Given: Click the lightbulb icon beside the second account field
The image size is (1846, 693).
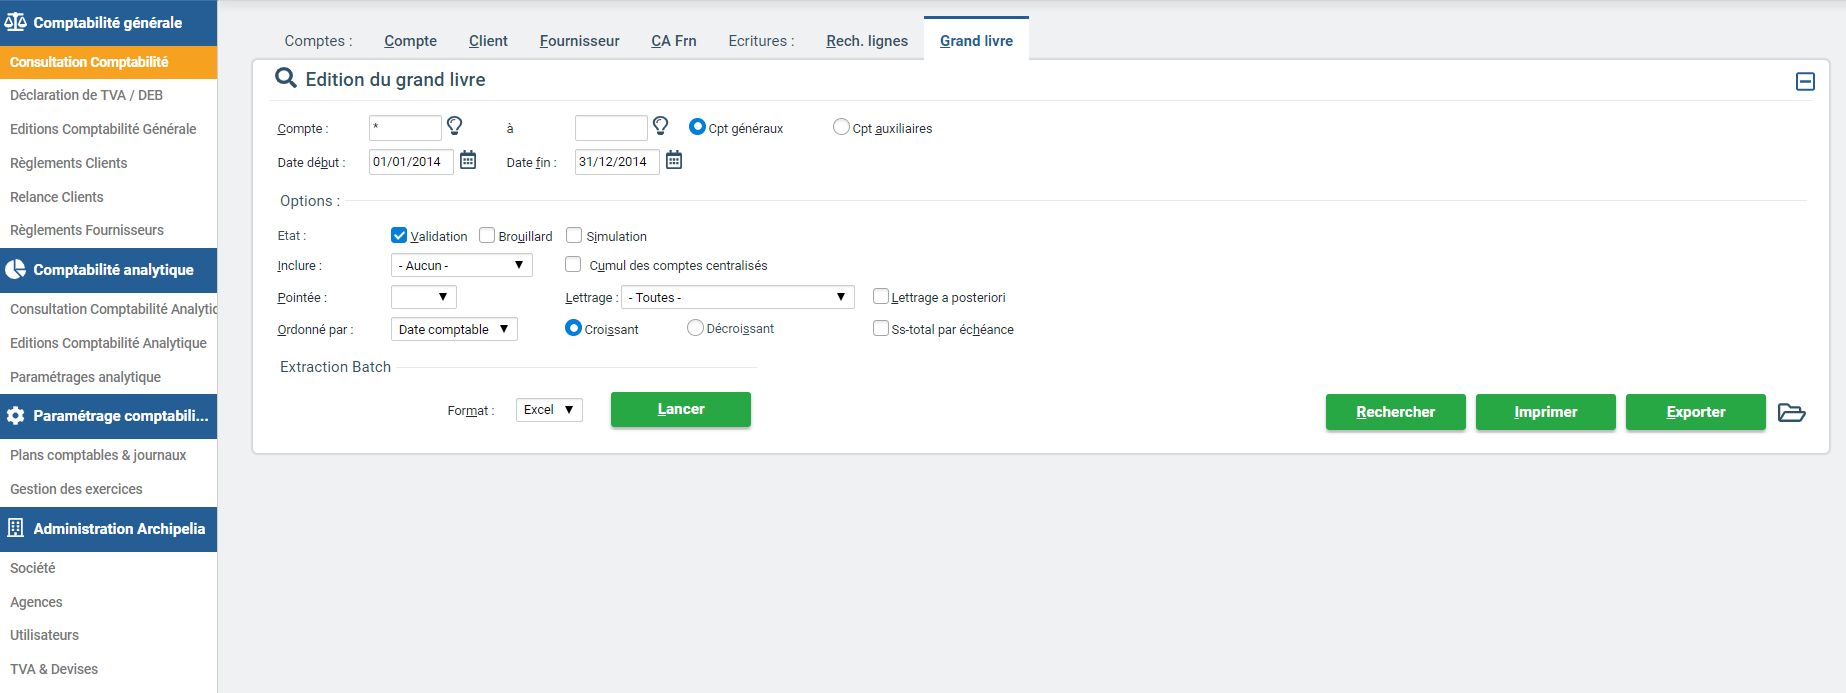Looking at the screenshot, I should (x=660, y=126).
